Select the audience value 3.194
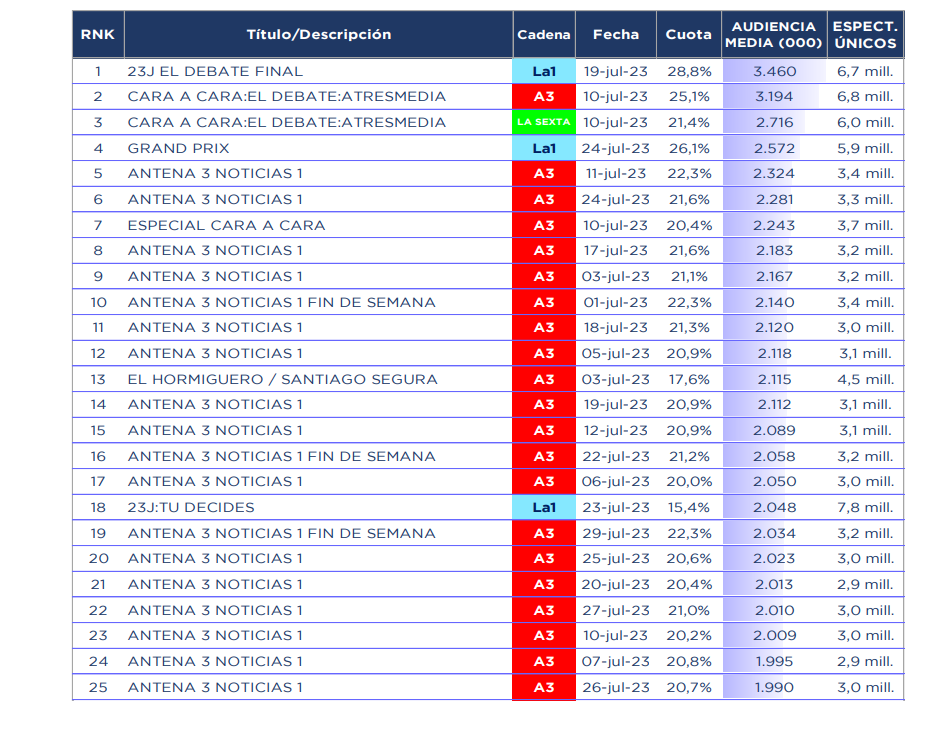Viewport: 930px width, 735px height. (774, 97)
